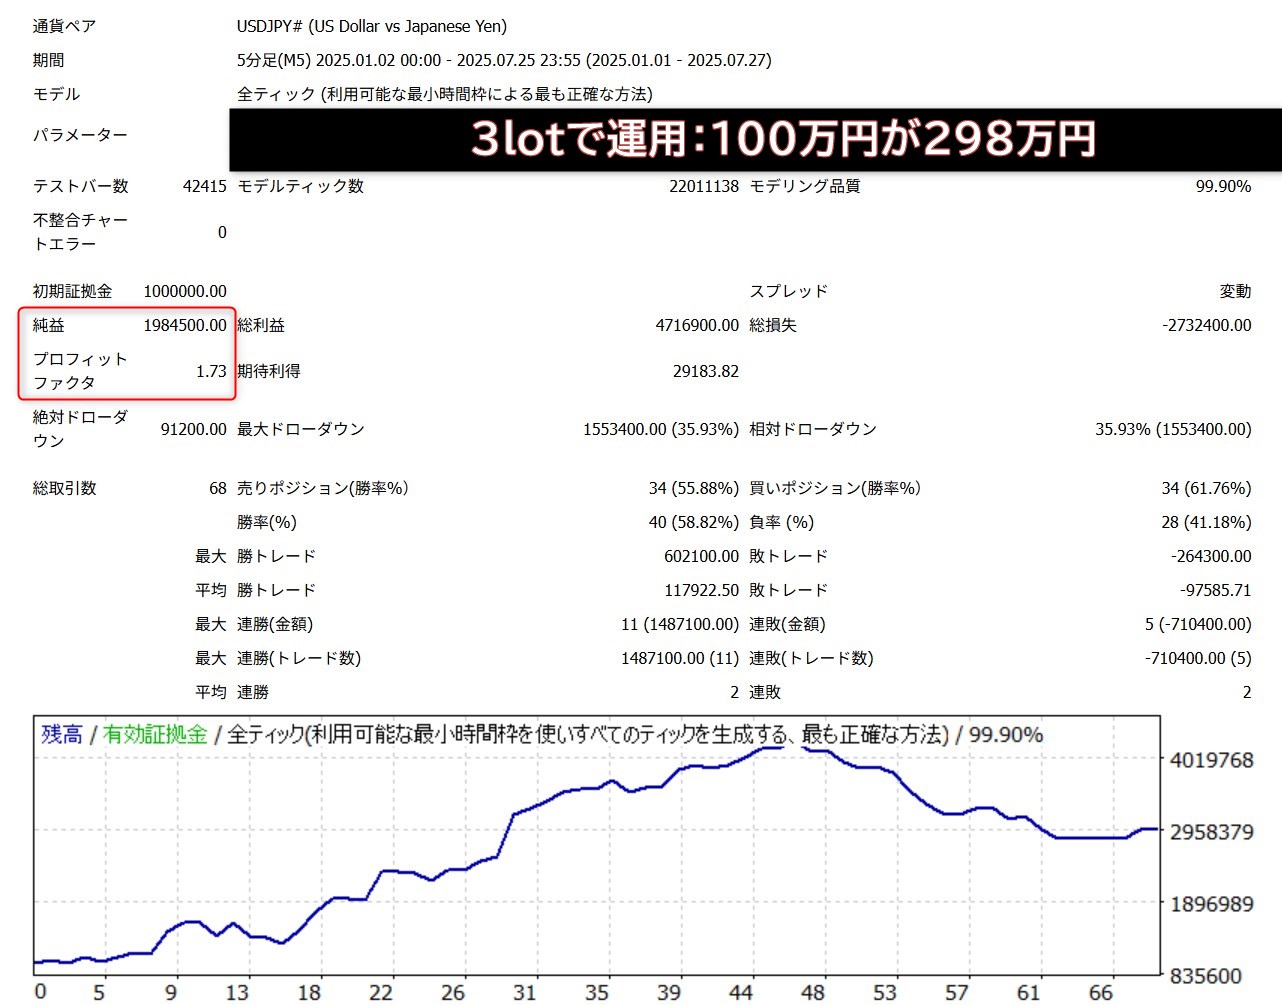Select the loss rate value 28 (41.18%)
The width and height of the screenshot is (1282, 1005).
(1206, 522)
